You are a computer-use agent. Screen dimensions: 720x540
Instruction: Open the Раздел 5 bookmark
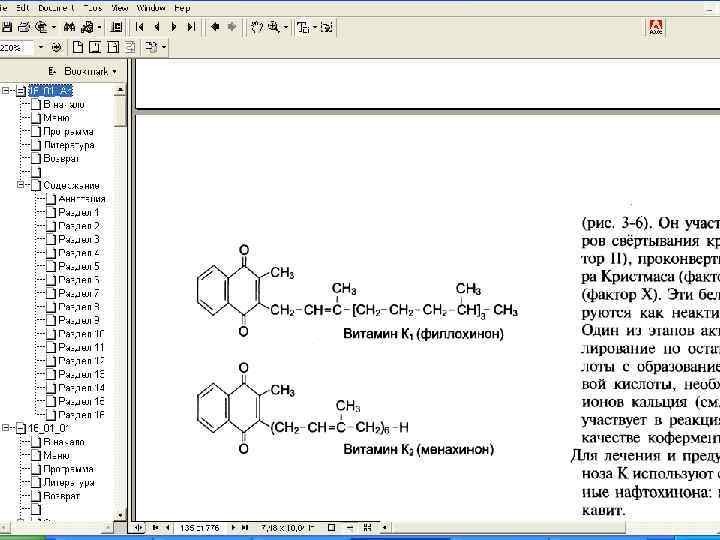point(79,266)
